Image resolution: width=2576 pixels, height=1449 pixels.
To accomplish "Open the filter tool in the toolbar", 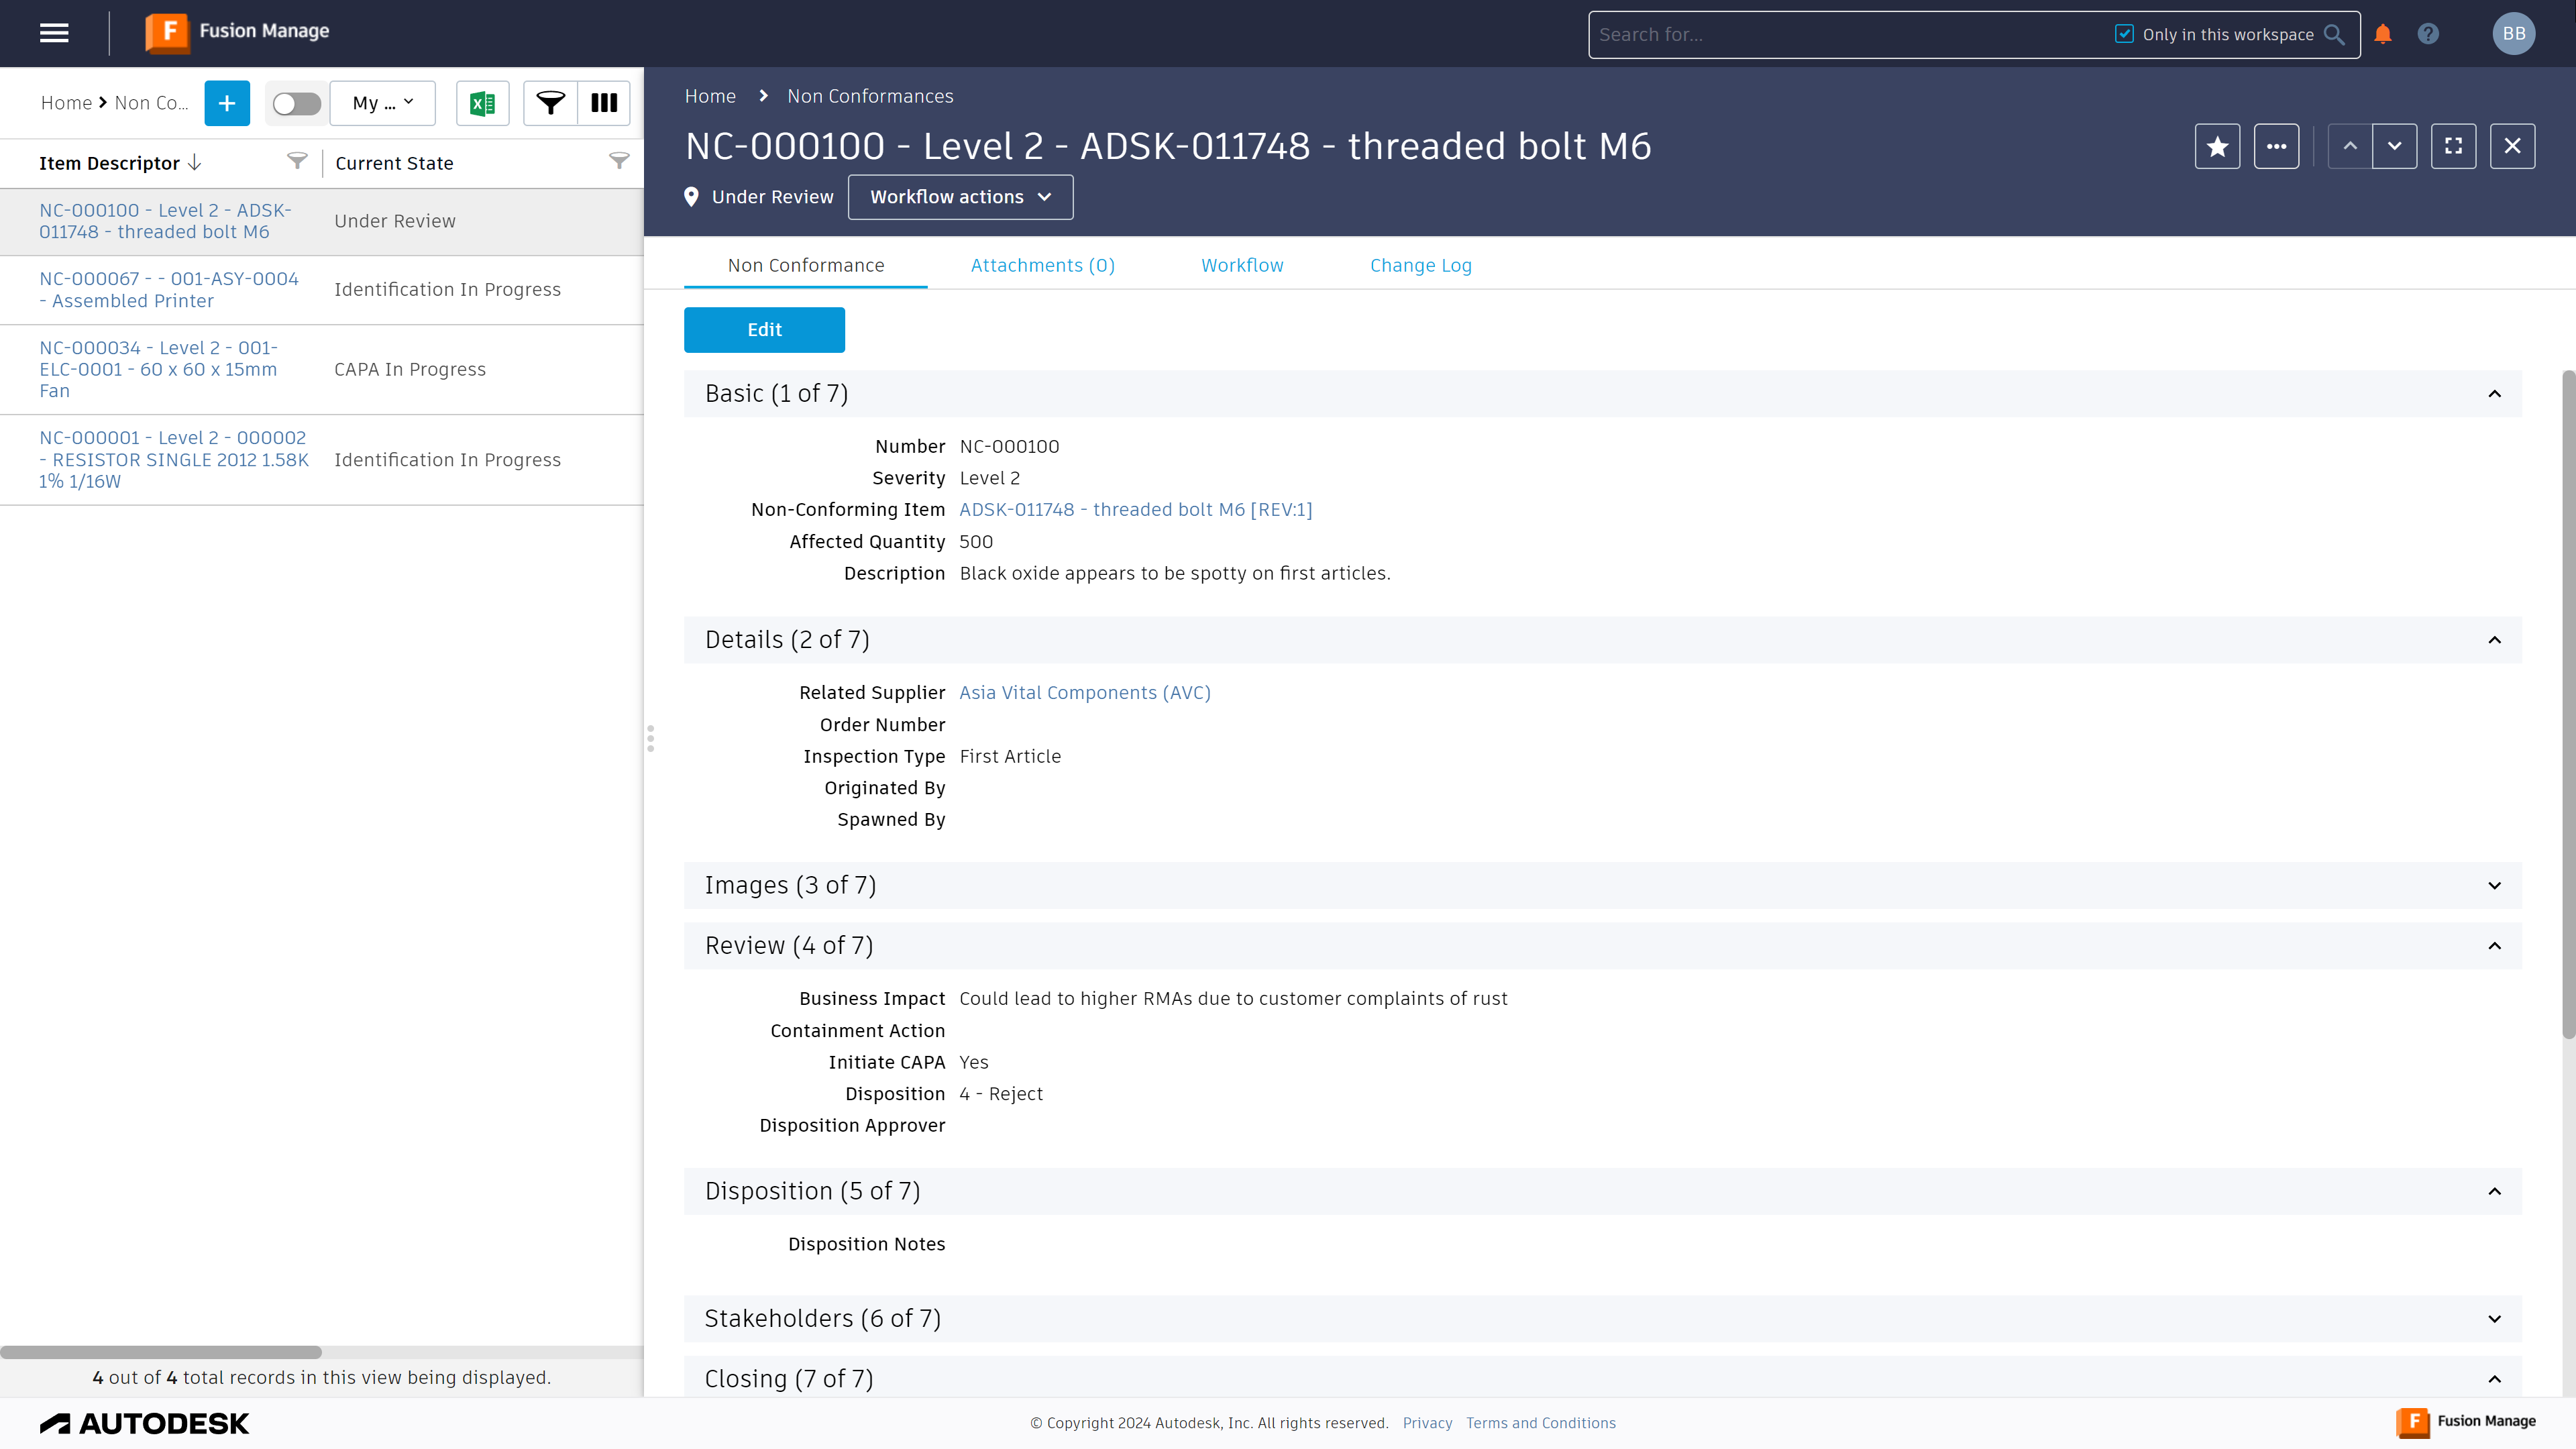I will (x=549, y=103).
